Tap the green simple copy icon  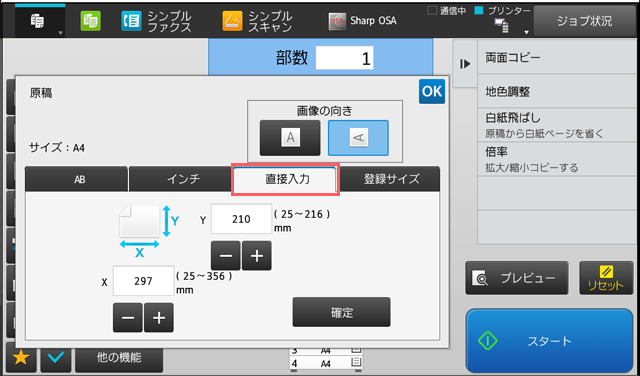[x=90, y=21]
